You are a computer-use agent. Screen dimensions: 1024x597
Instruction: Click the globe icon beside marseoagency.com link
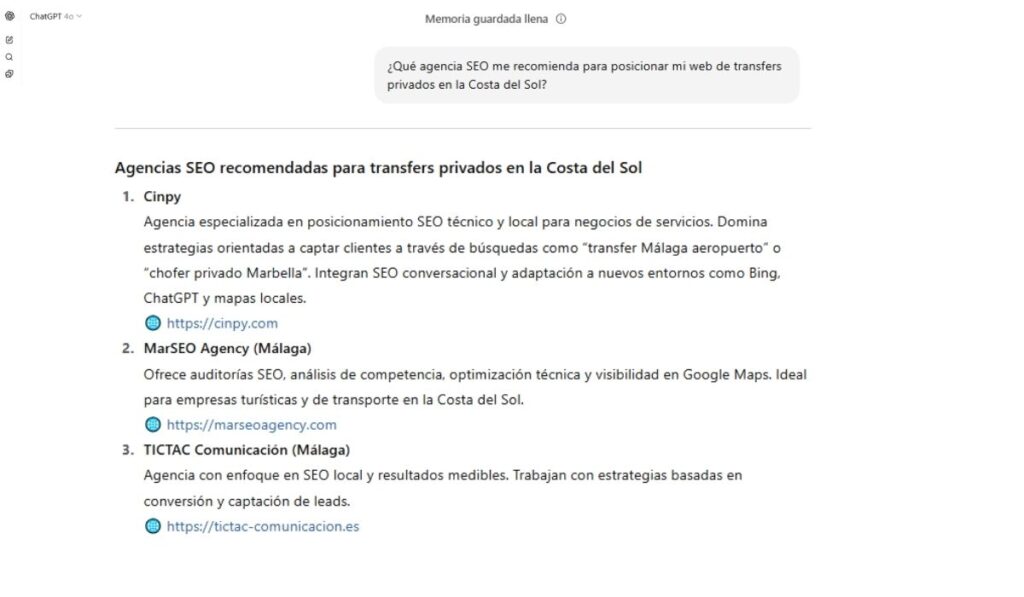153,424
